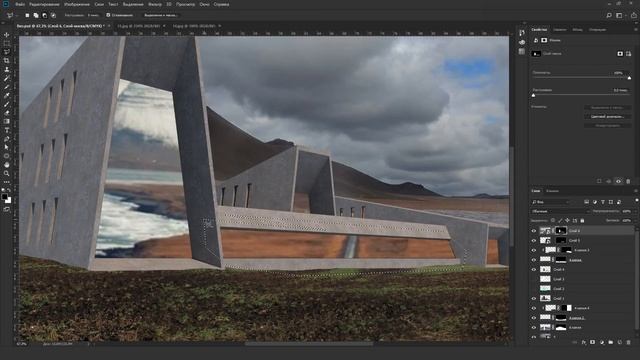Apply mask icon in Properties panel
This screenshot has height=360, width=640.
pos(609,181)
